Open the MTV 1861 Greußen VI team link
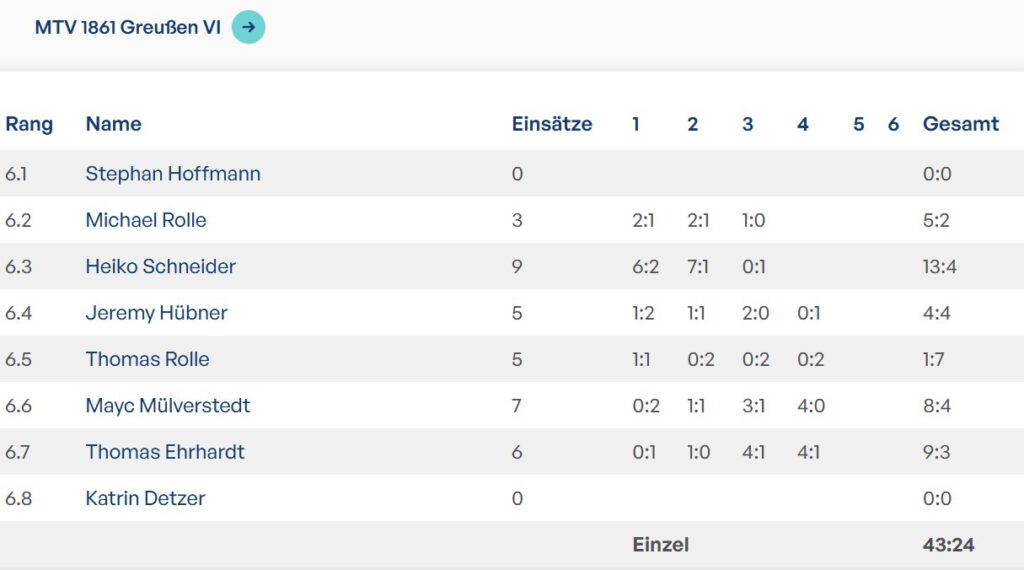Image resolution: width=1024 pixels, height=570 pixels. pos(127,27)
